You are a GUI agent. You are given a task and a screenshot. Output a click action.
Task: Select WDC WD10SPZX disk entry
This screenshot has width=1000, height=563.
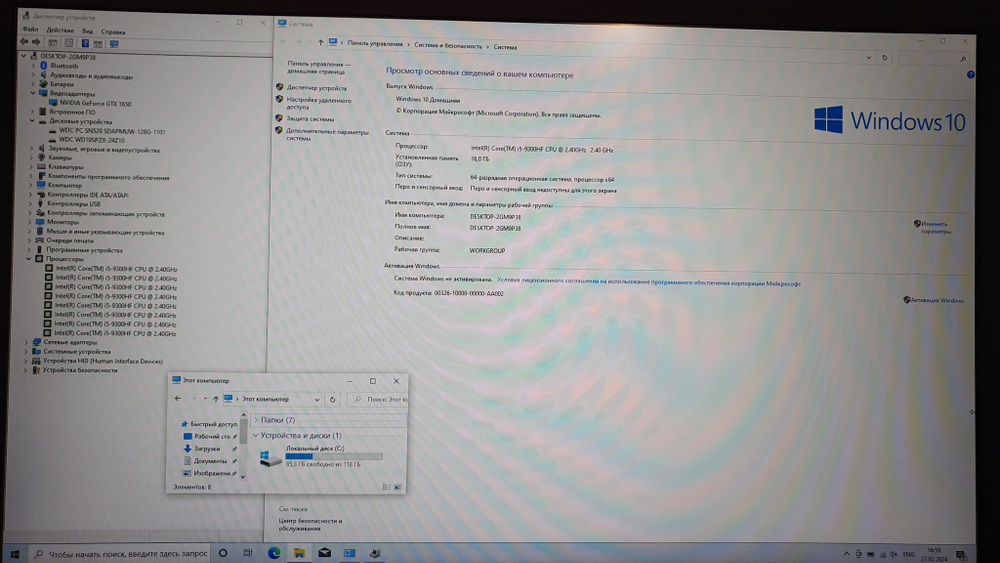(x=91, y=140)
